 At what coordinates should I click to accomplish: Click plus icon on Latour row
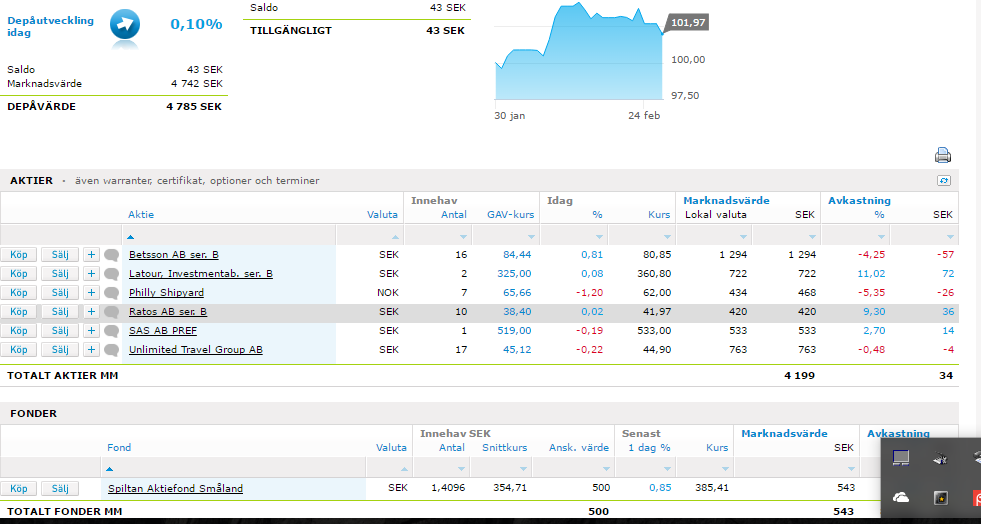[91, 274]
